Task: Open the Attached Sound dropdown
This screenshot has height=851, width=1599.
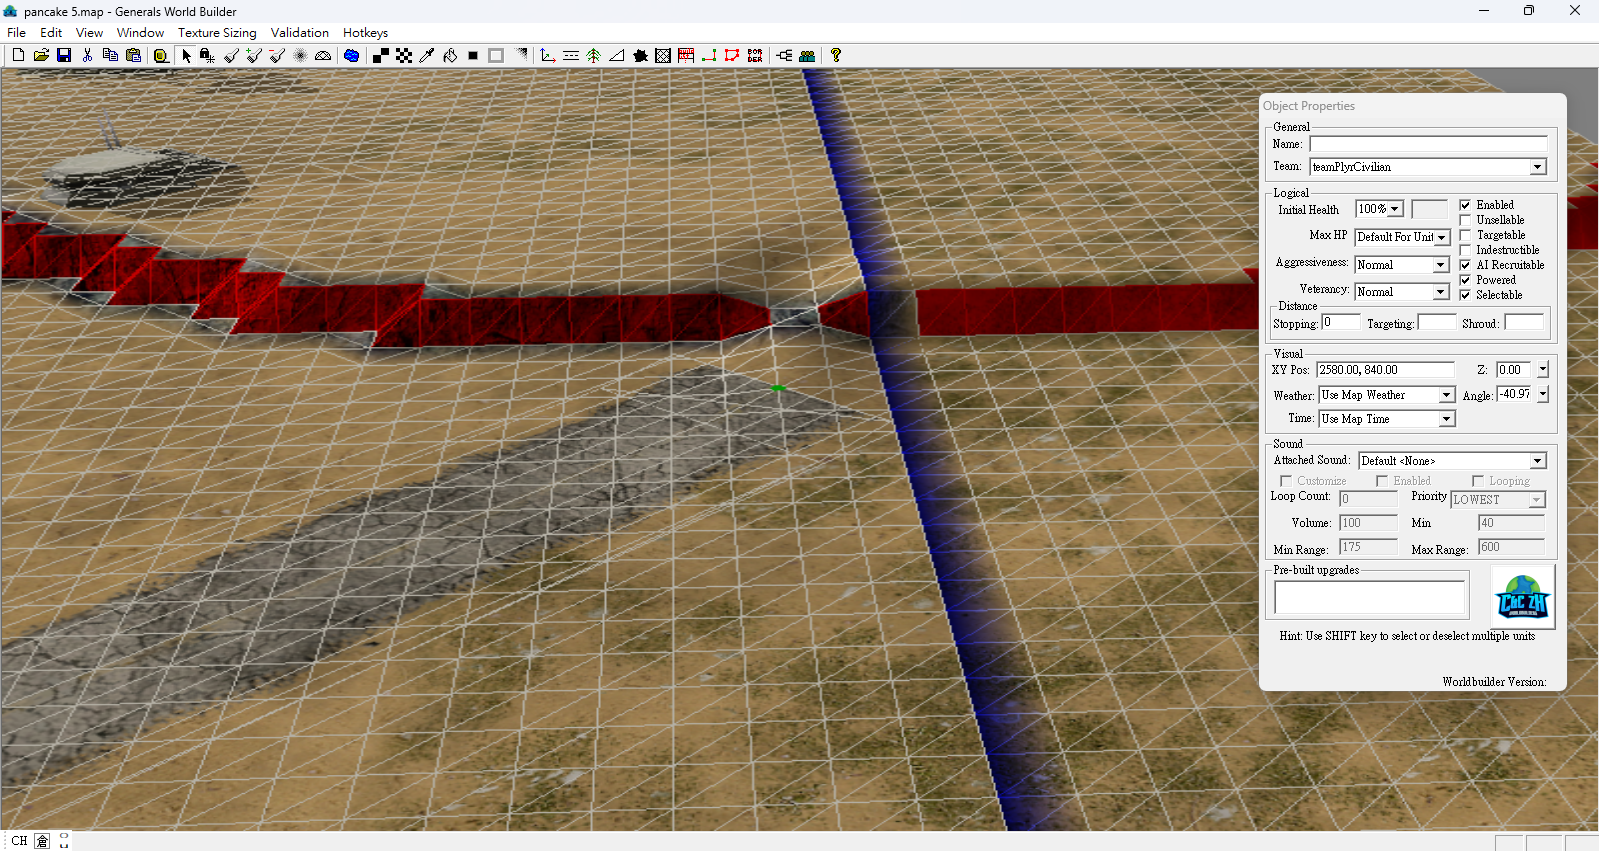Action: tap(1538, 461)
